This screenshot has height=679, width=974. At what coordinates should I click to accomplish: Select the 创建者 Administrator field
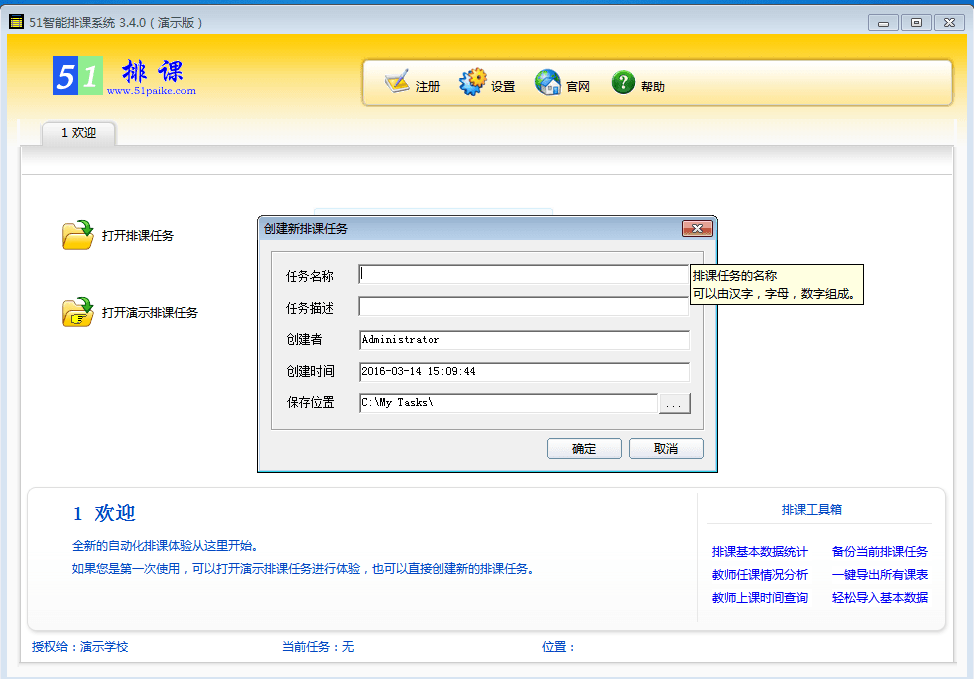[523, 340]
